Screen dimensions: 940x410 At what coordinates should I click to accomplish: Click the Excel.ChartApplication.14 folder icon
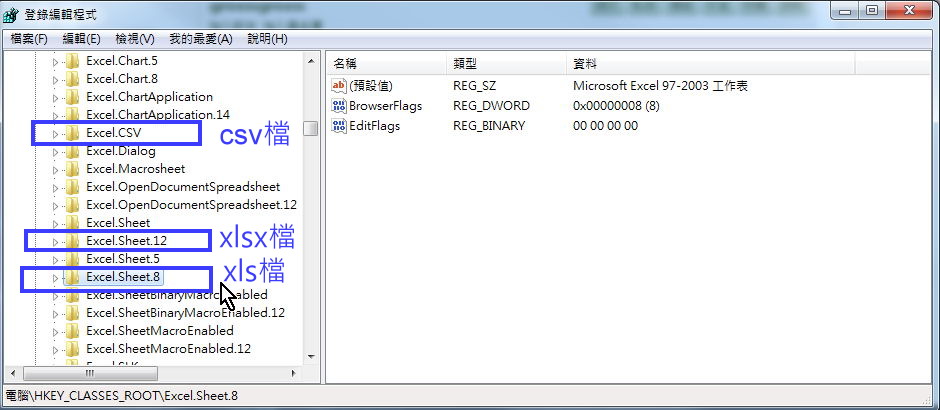click(x=72, y=114)
